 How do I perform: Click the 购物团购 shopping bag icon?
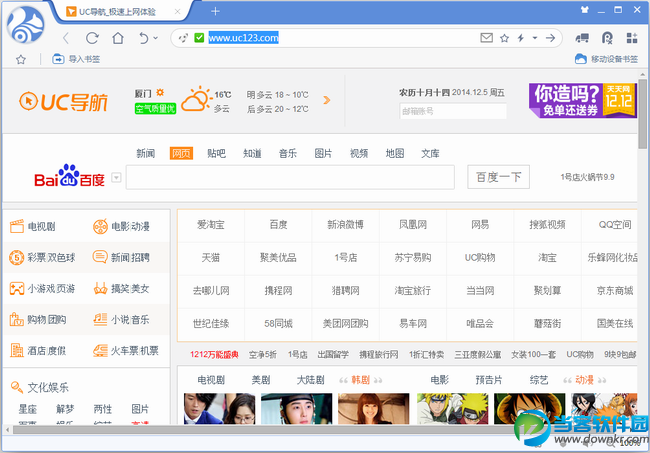(17, 319)
